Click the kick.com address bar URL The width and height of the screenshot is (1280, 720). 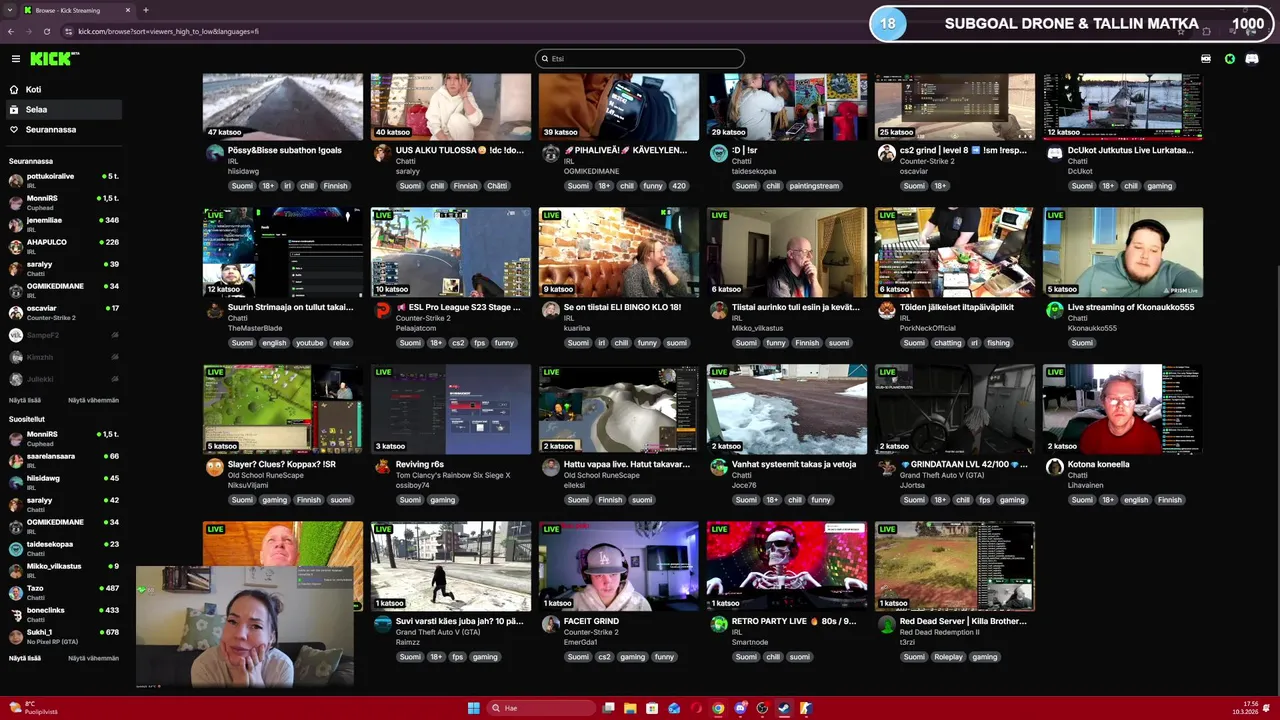(x=168, y=31)
